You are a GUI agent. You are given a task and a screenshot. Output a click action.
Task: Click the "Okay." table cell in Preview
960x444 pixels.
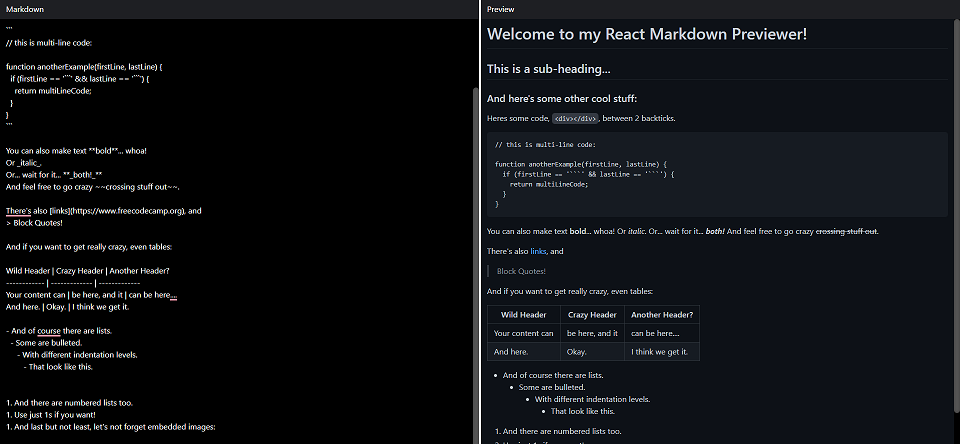click(592, 352)
